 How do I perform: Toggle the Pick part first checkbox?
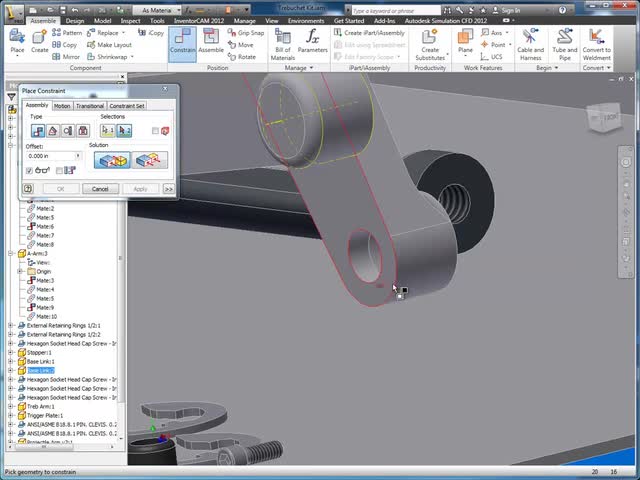(x=155, y=131)
